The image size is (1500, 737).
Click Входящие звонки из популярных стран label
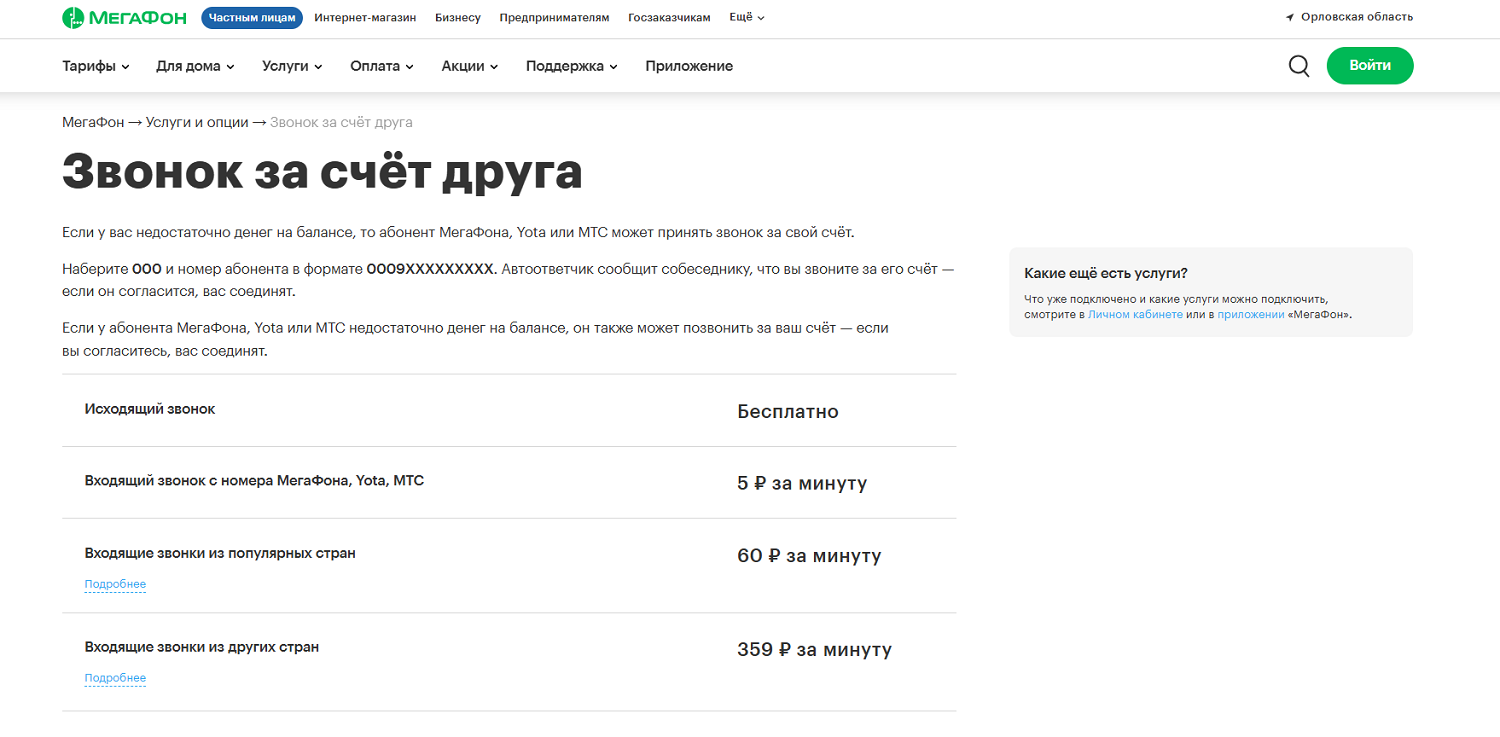(x=220, y=553)
